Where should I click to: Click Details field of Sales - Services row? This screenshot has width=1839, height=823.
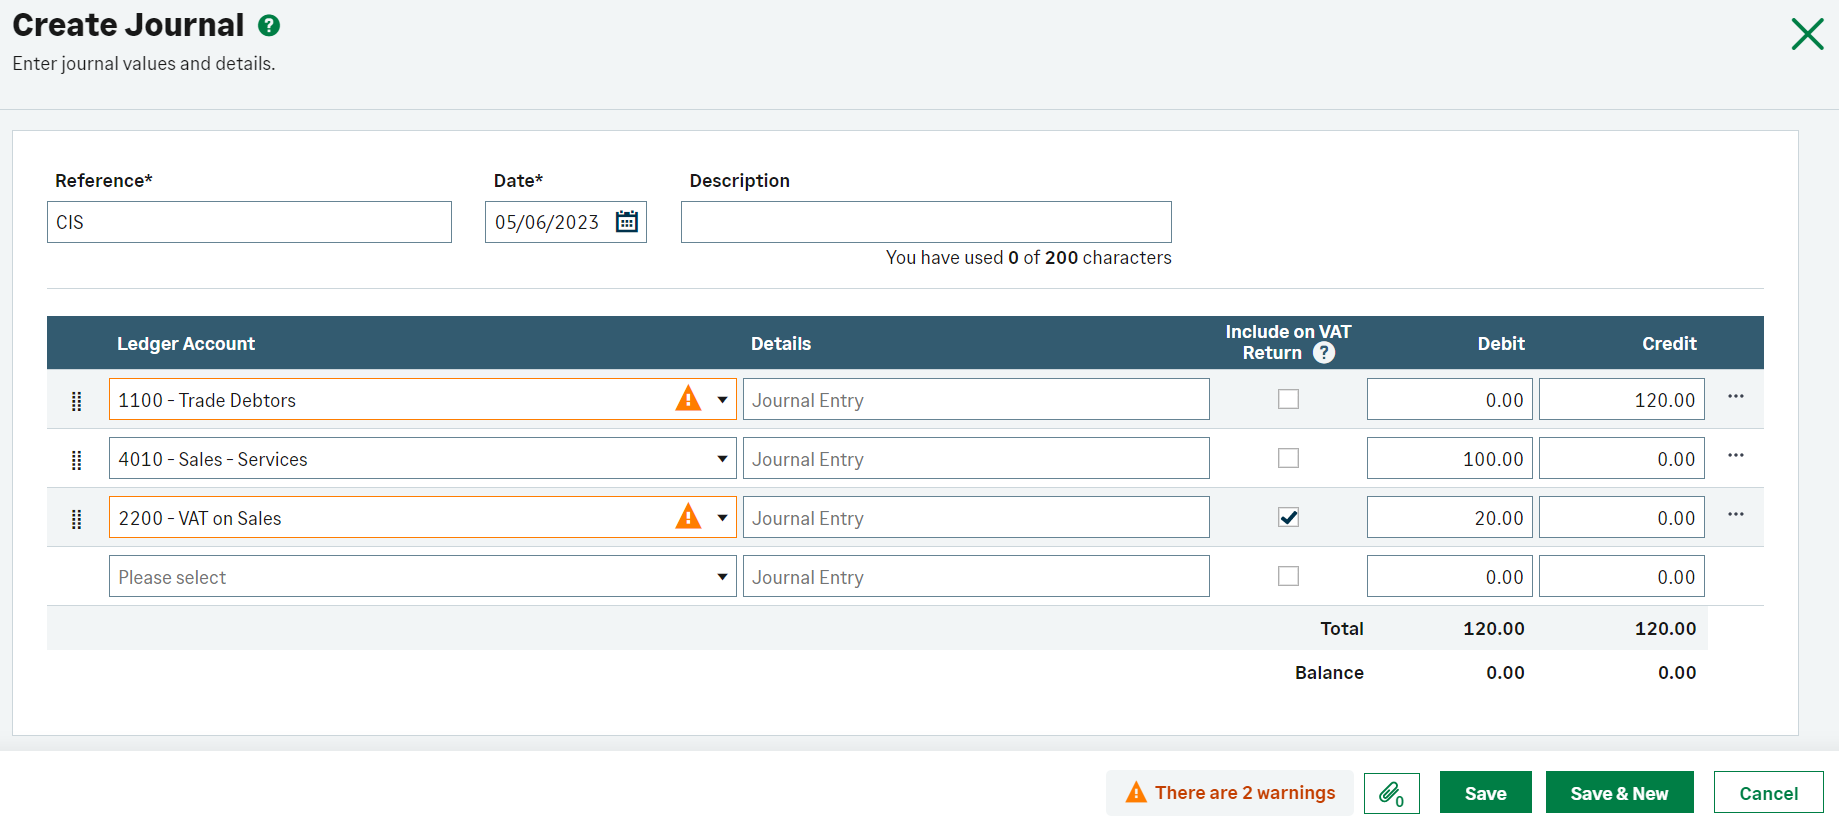[976, 459]
